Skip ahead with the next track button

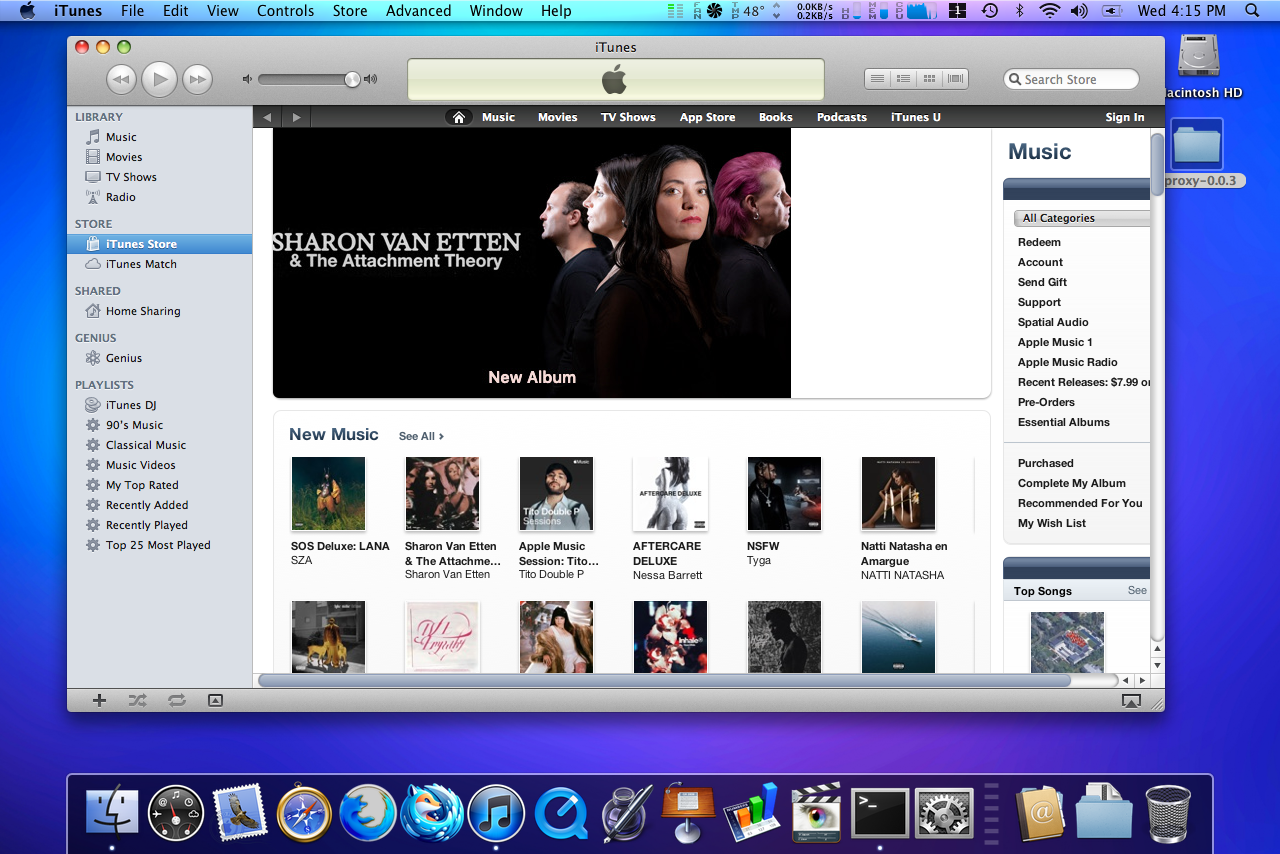click(x=198, y=80)
